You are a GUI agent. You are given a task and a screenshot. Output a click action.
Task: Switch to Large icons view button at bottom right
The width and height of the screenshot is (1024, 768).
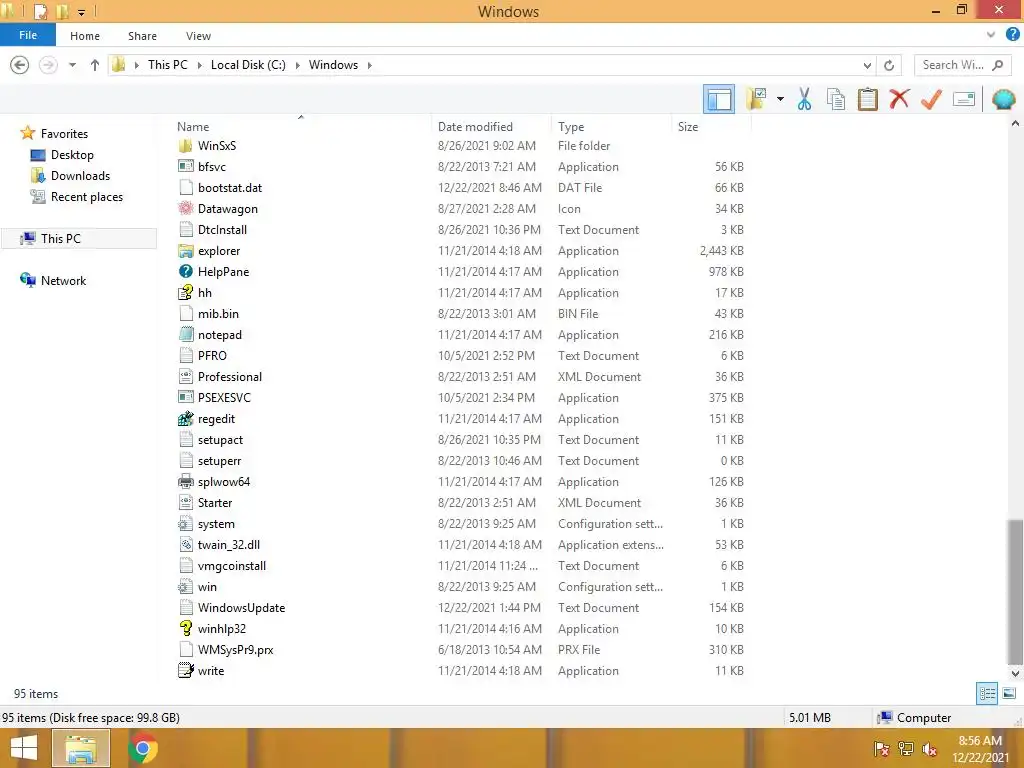1009,693
